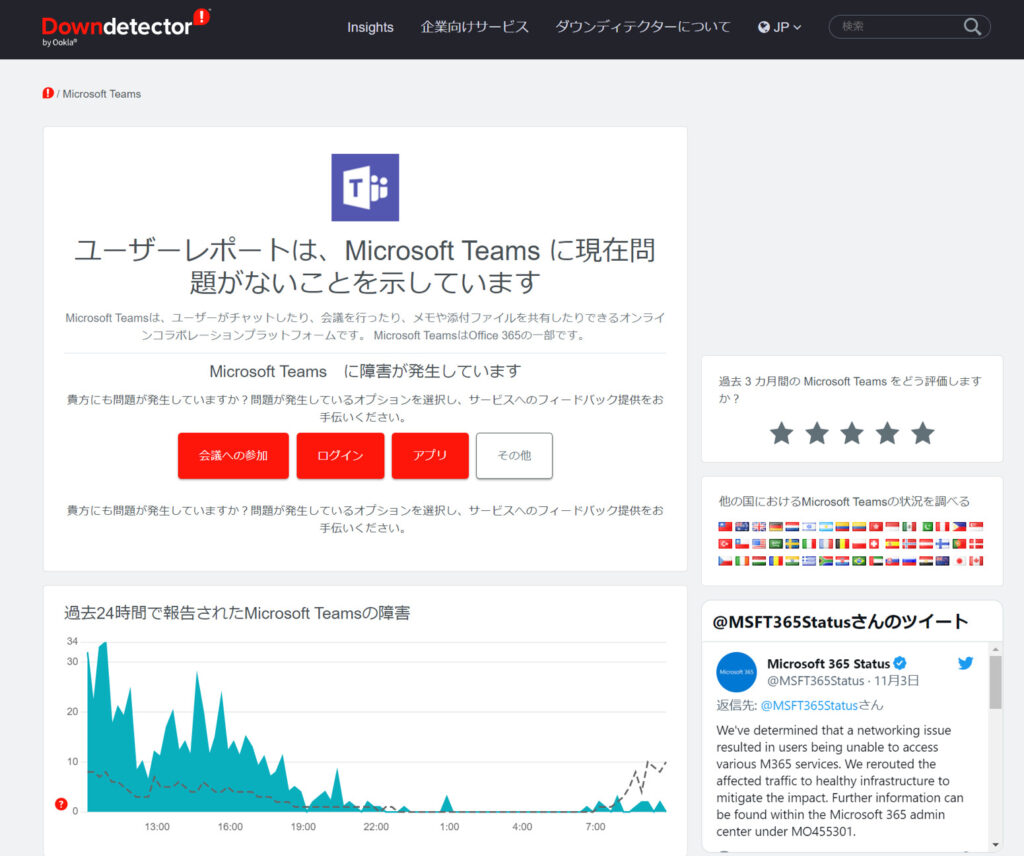
Task: Open the Microsoft 365 Status account name
Action: click(x=828, y=663)
